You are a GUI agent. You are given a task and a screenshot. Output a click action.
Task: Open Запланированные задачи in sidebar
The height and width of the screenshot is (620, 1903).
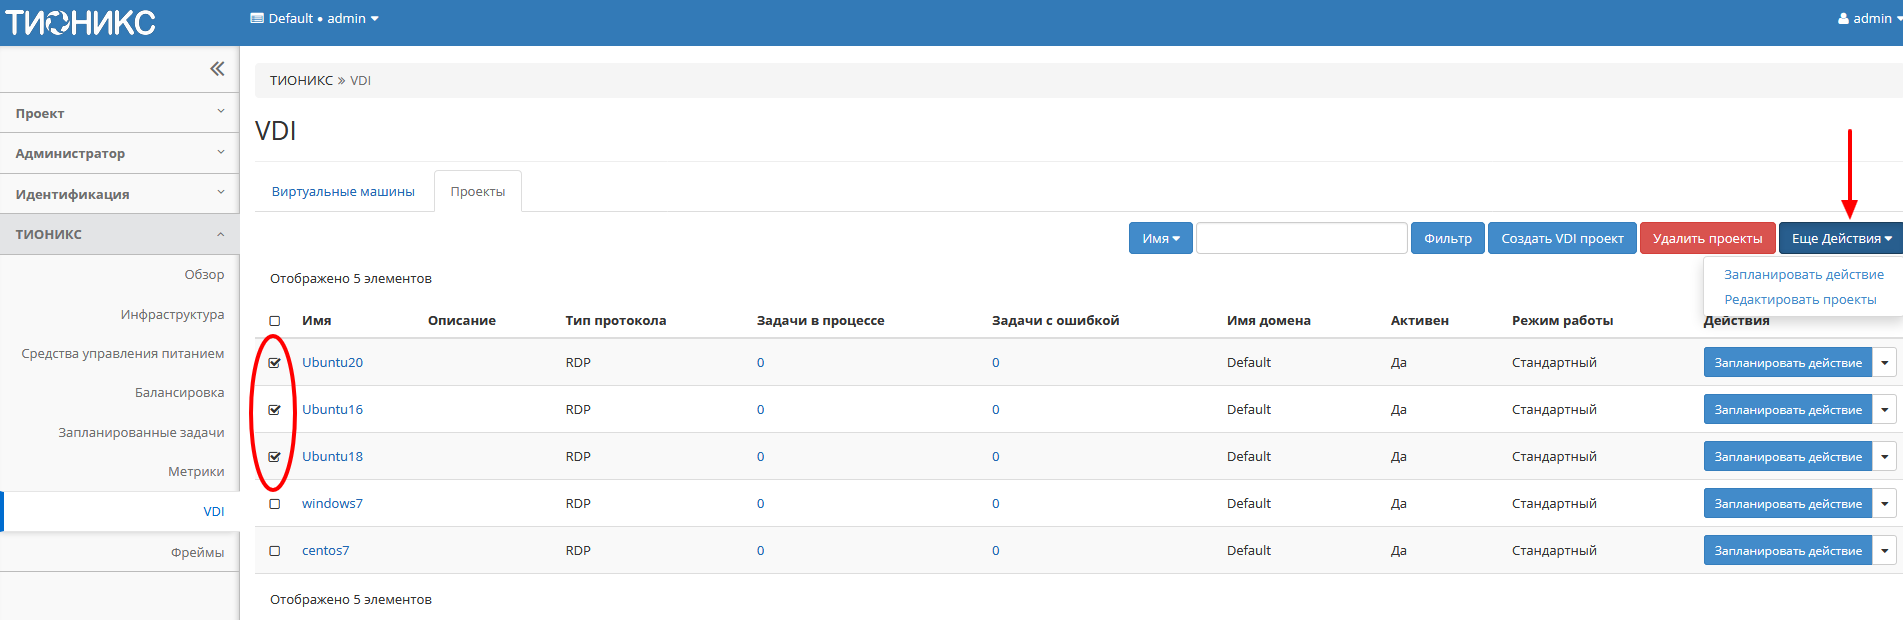click(x=141, y=432)
